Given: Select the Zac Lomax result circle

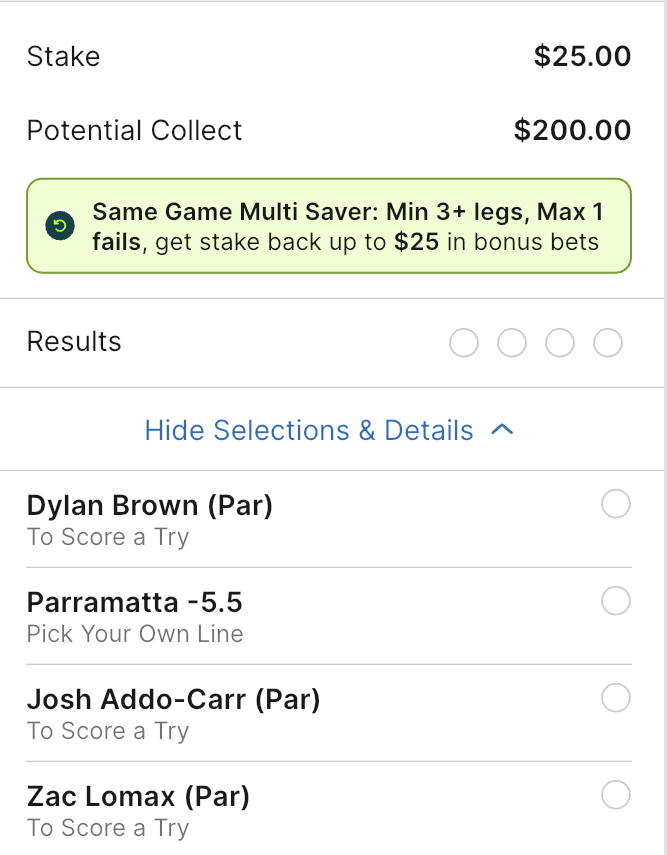Looking at the screenshot, I should (616, 795).
